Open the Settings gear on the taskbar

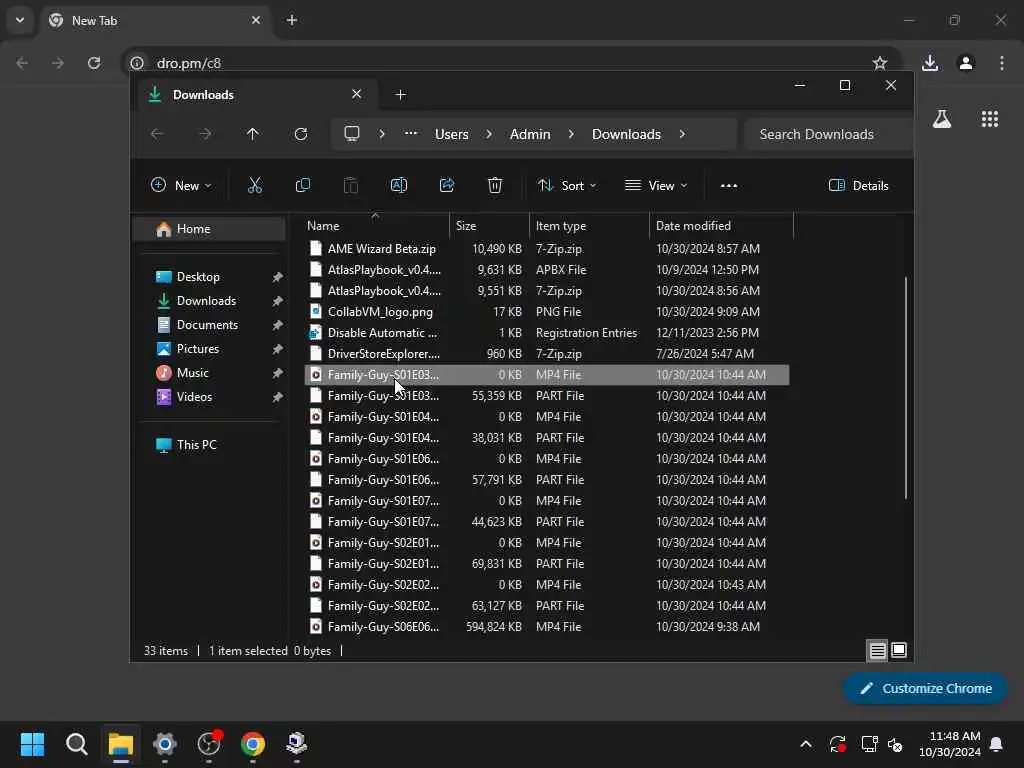pyautogui.click(x=165, y=744)
